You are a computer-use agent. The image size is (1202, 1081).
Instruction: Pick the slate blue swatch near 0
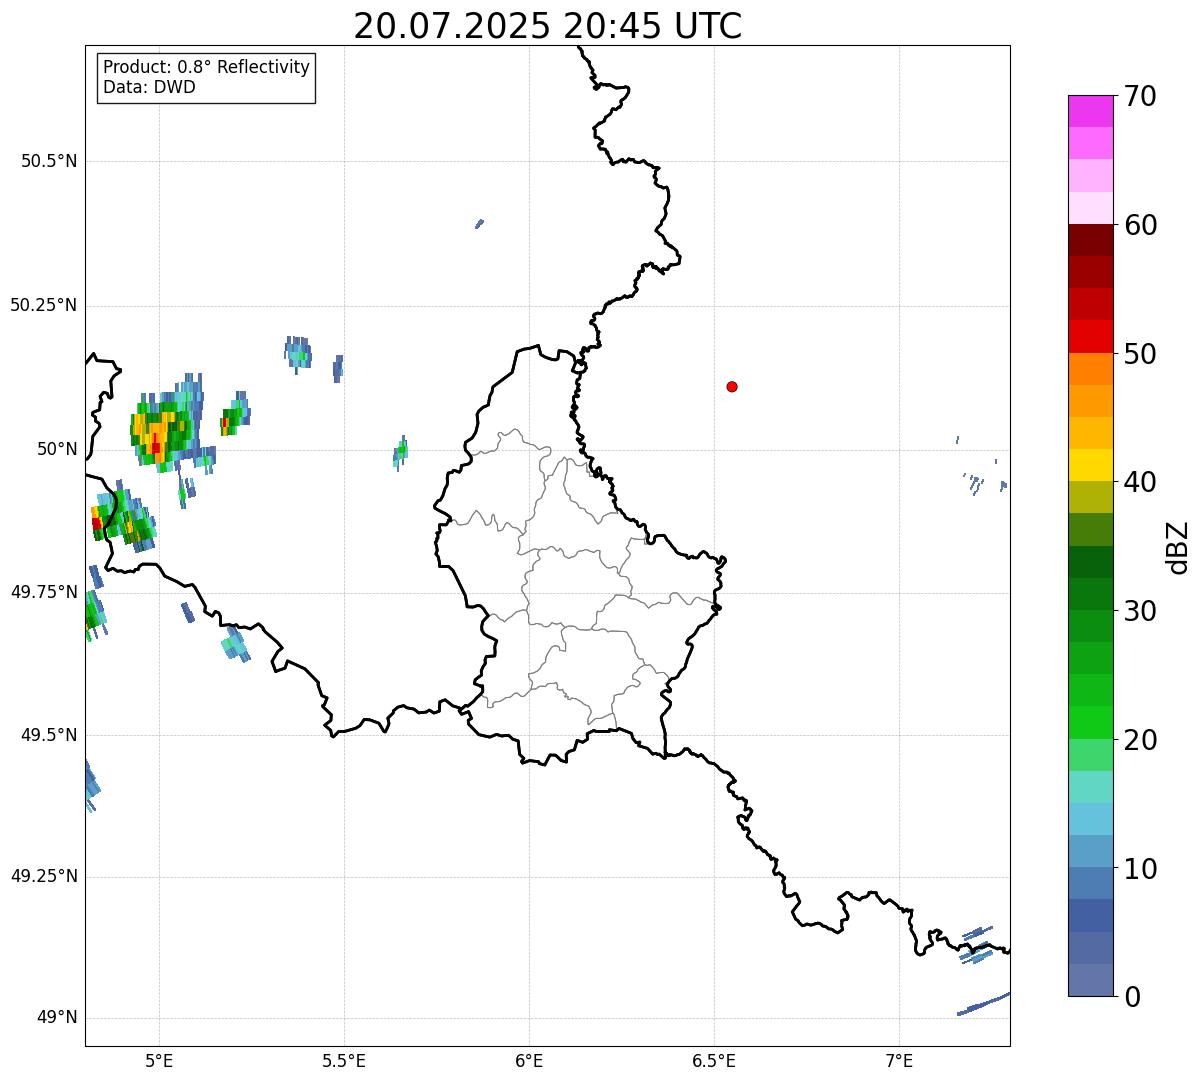(1090, 980)
